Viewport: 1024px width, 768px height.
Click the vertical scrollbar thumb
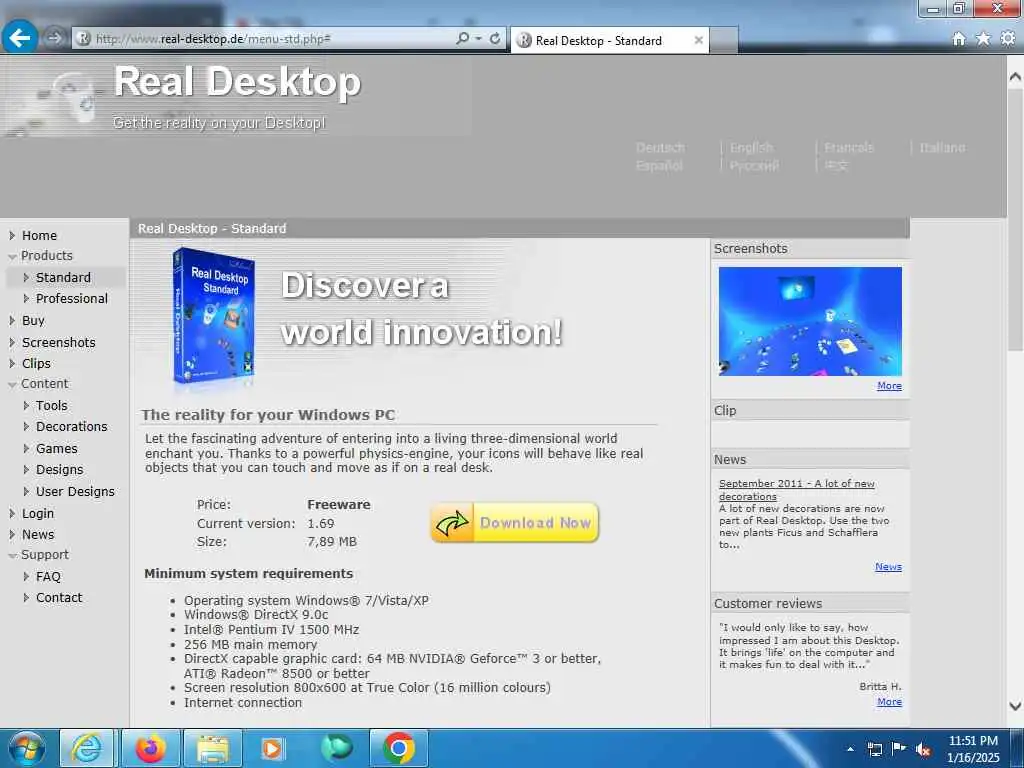coord(1015,219)
